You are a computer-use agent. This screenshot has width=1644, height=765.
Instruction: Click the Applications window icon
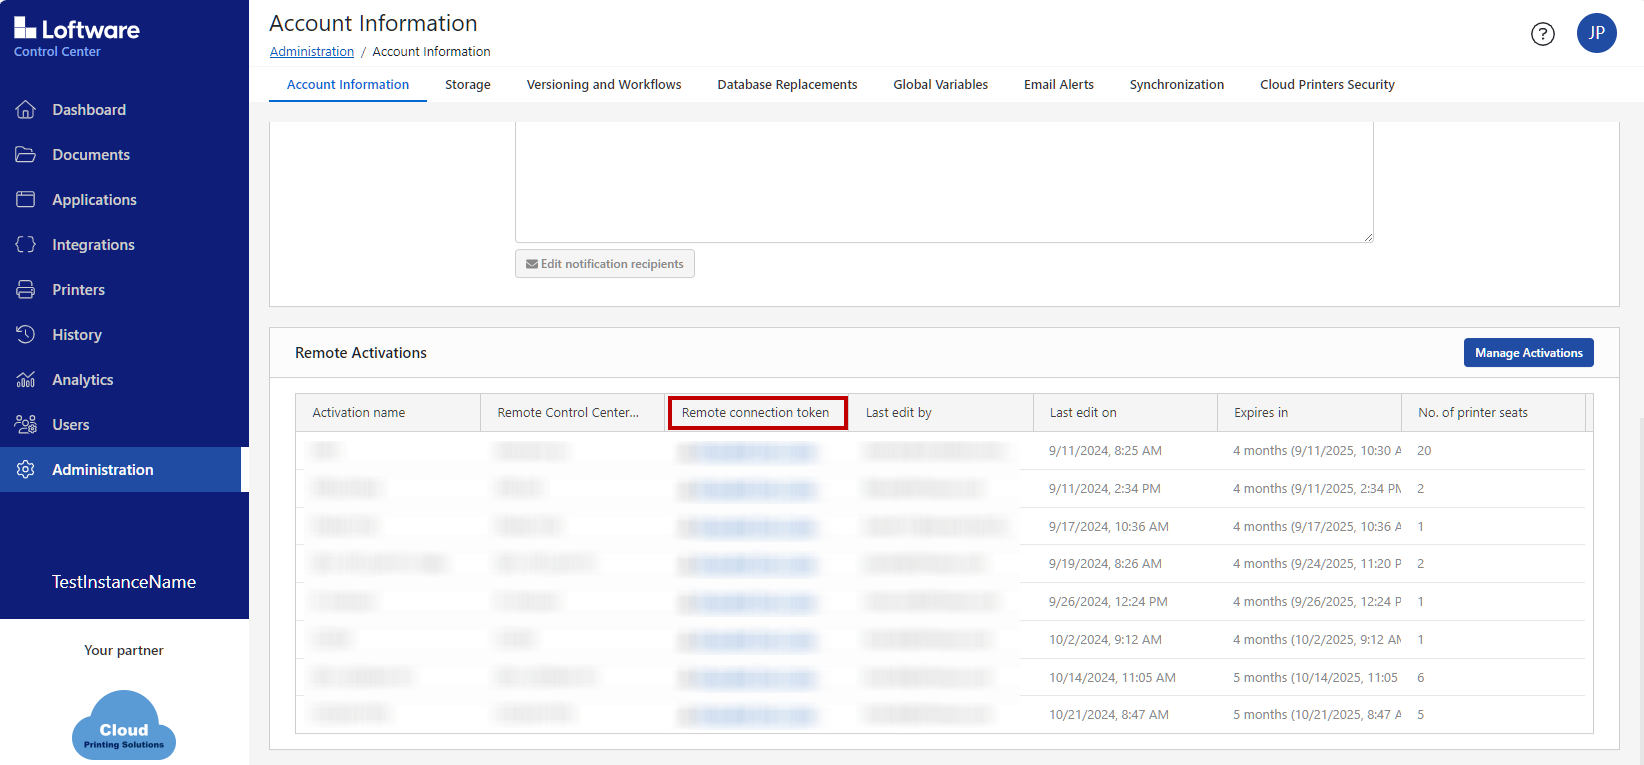tap(26, 200)
